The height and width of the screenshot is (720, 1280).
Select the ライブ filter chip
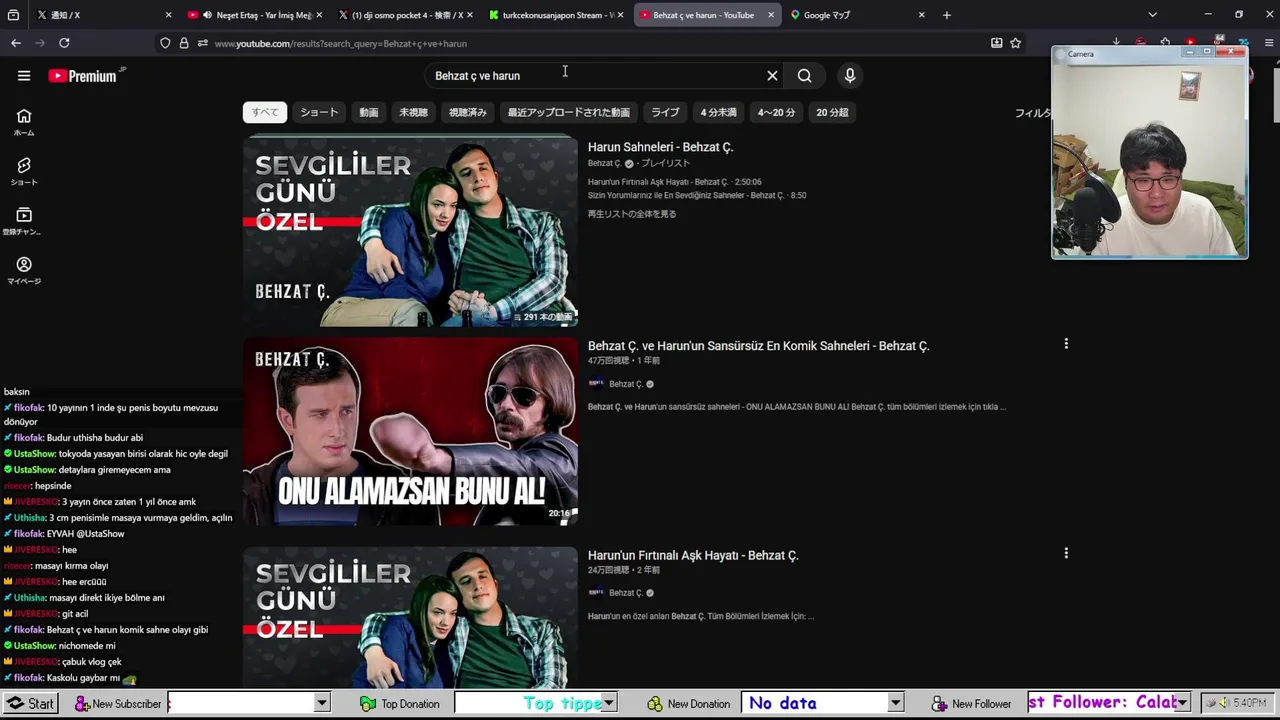click(665, 112)
